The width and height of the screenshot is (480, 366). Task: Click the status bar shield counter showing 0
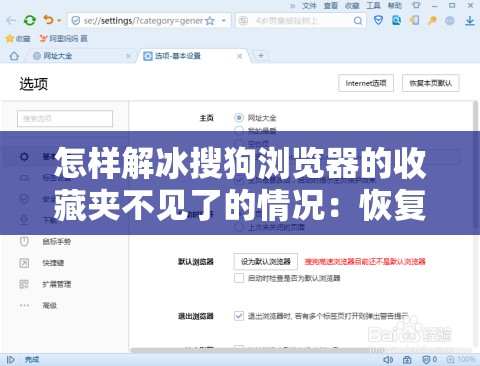(429, 360)
